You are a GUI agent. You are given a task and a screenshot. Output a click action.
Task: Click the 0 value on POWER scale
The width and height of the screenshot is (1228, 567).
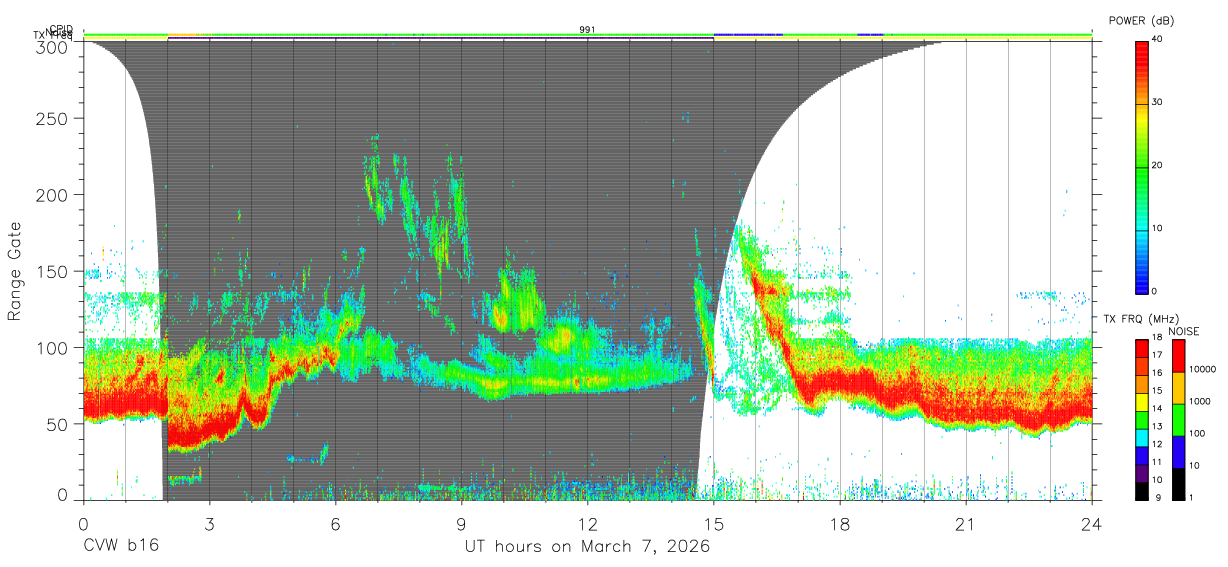[x=1155, y=291]
